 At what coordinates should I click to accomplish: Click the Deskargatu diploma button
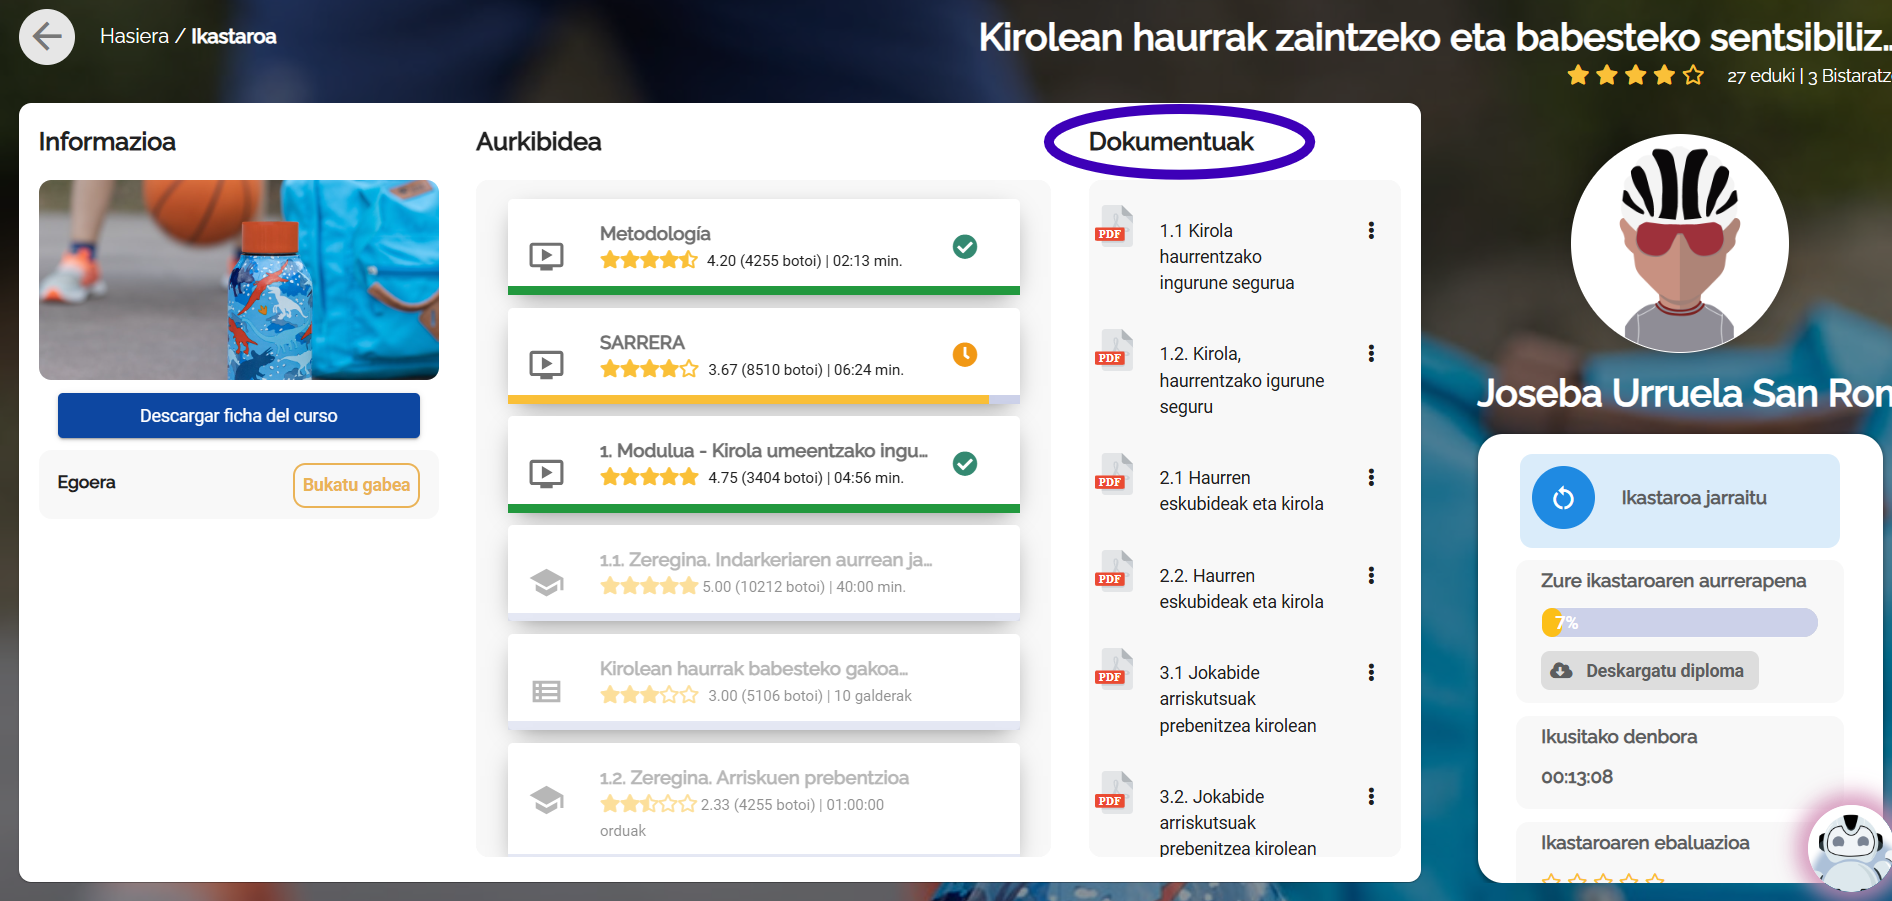coord(1649,671)
